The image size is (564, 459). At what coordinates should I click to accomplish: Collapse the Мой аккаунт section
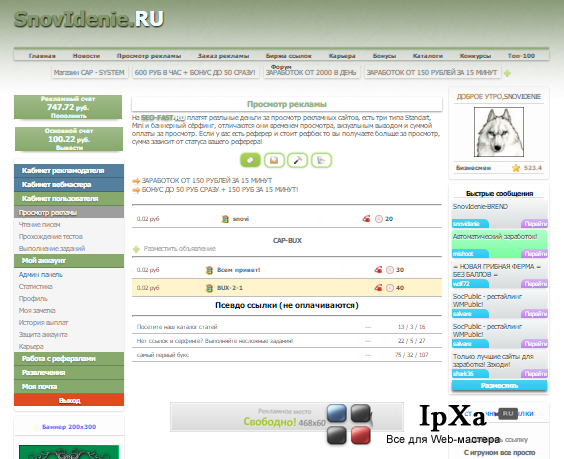[x=69, y=260]
